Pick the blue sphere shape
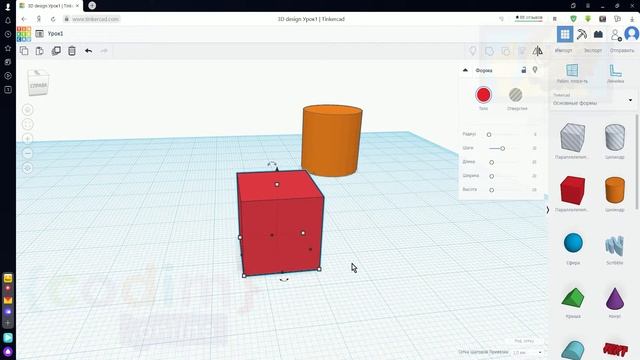The height and width of the screenshot is (360, 640). point(573,243)
